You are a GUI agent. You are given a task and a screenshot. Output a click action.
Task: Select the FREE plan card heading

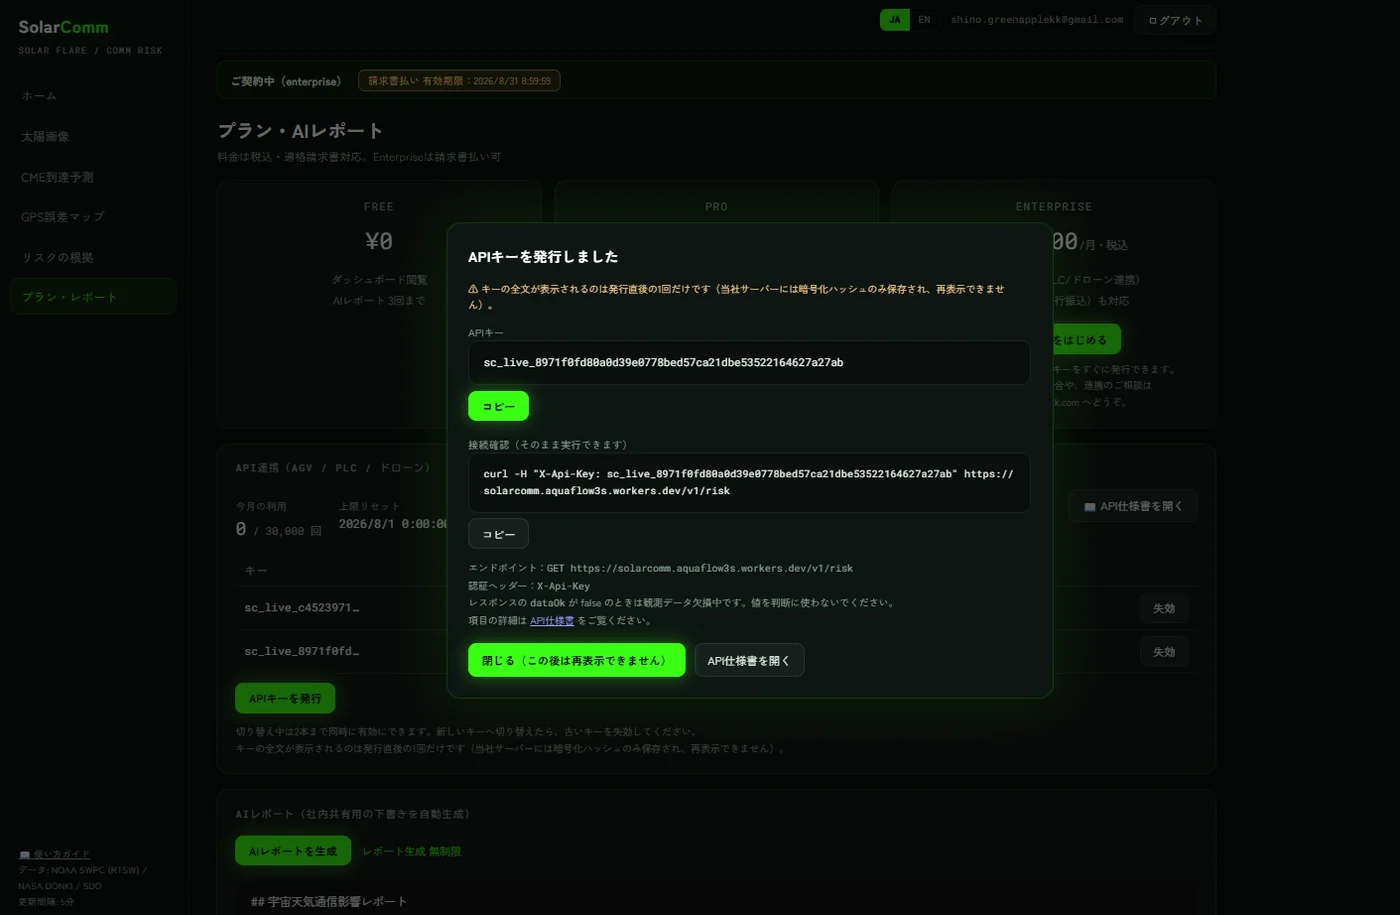379,207
